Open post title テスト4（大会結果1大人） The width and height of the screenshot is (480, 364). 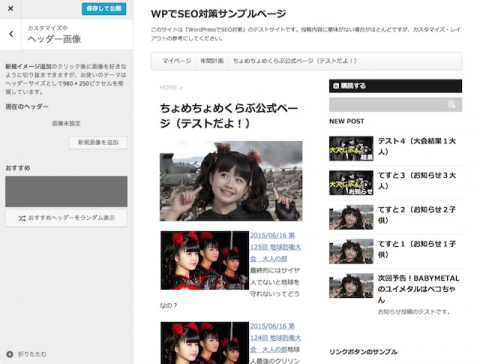point(417,146)
